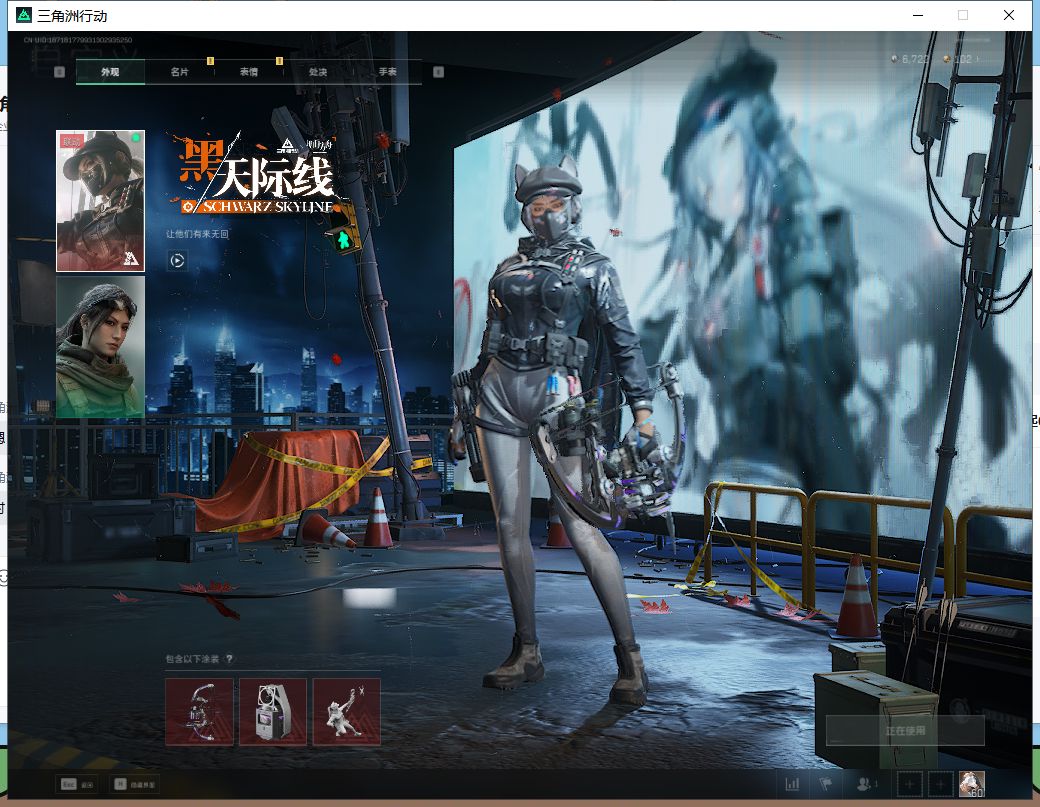Click the next-tab key icon right of 手表

(x=438, y=72)
